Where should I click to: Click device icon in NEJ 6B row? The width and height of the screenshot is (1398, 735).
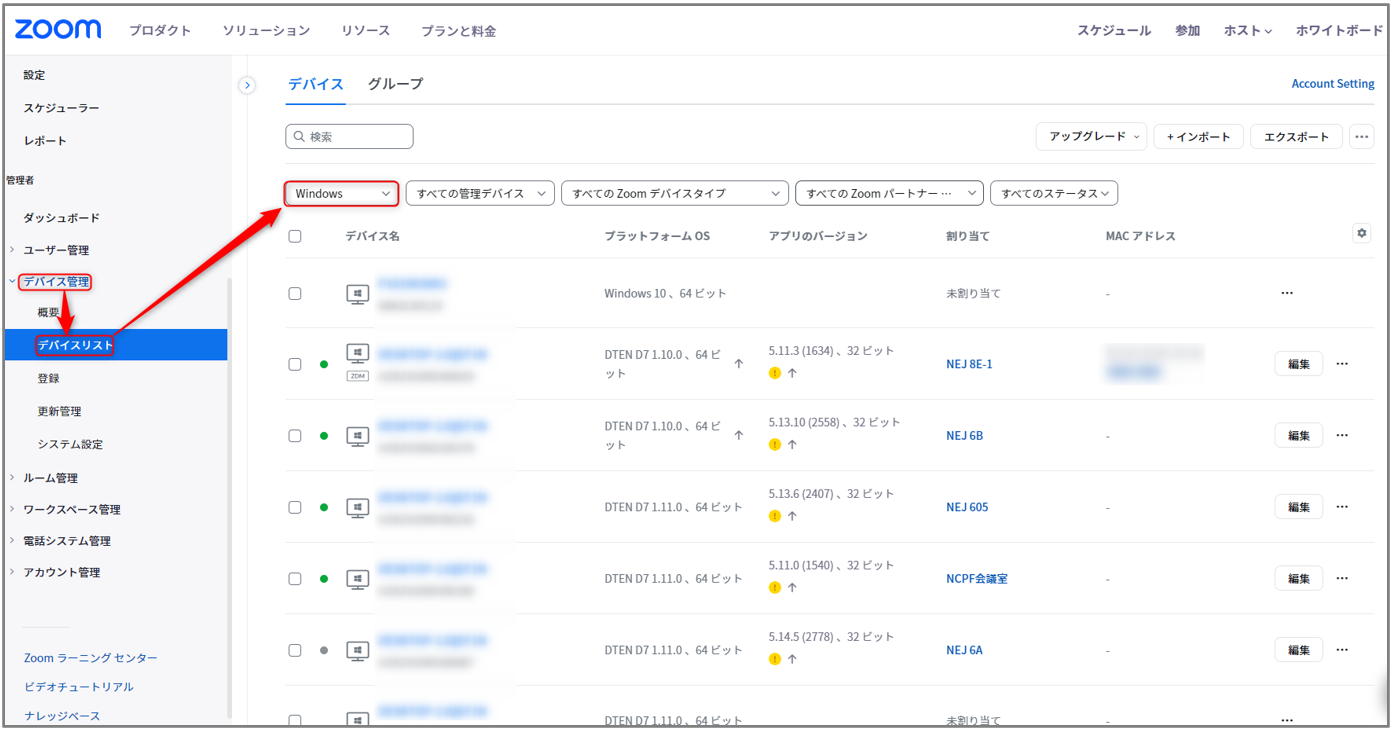[358, 436]
